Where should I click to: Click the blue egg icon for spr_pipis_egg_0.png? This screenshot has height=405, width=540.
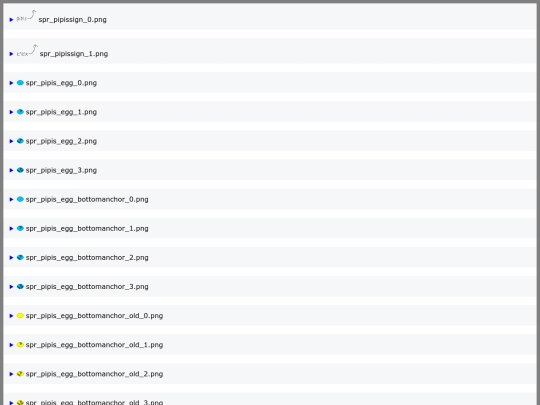click(x=20, y=83)
